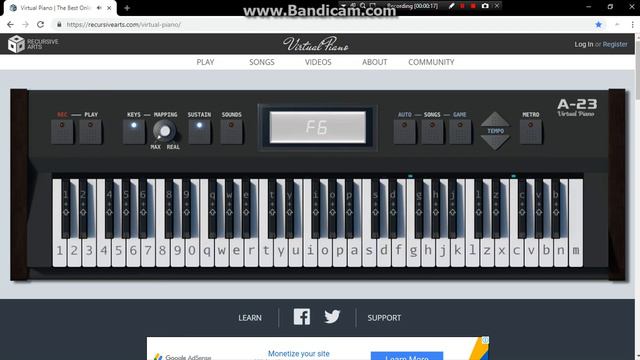The width and height of the screenshot is (640, 360).
Task: Click Bandicam pencil draw icon
Action: coord(451,6)
